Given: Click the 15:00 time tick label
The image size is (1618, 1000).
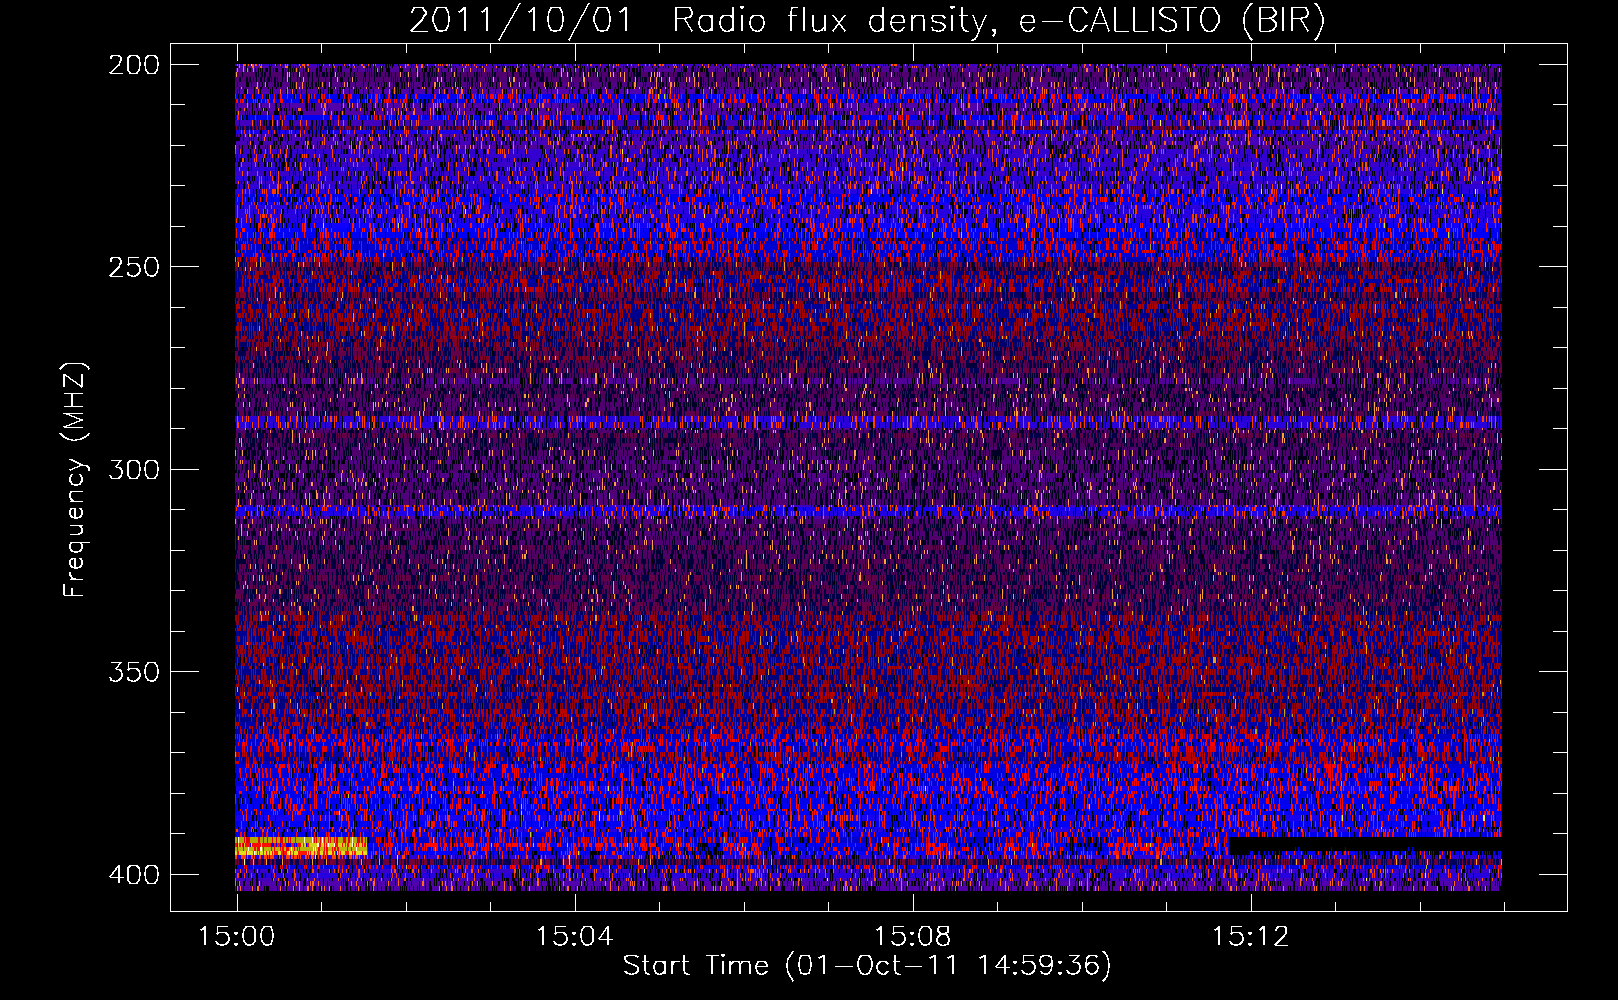Looking at the screenshot, I should [x=237, y=937].
